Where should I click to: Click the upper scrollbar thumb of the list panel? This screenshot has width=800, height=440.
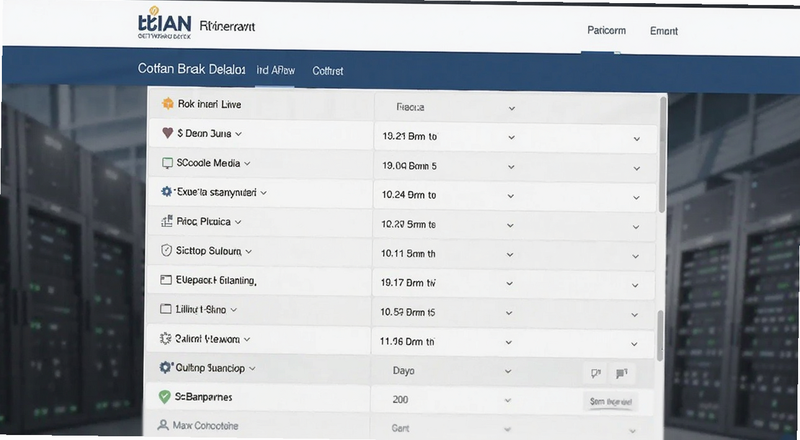coord(662,154)
